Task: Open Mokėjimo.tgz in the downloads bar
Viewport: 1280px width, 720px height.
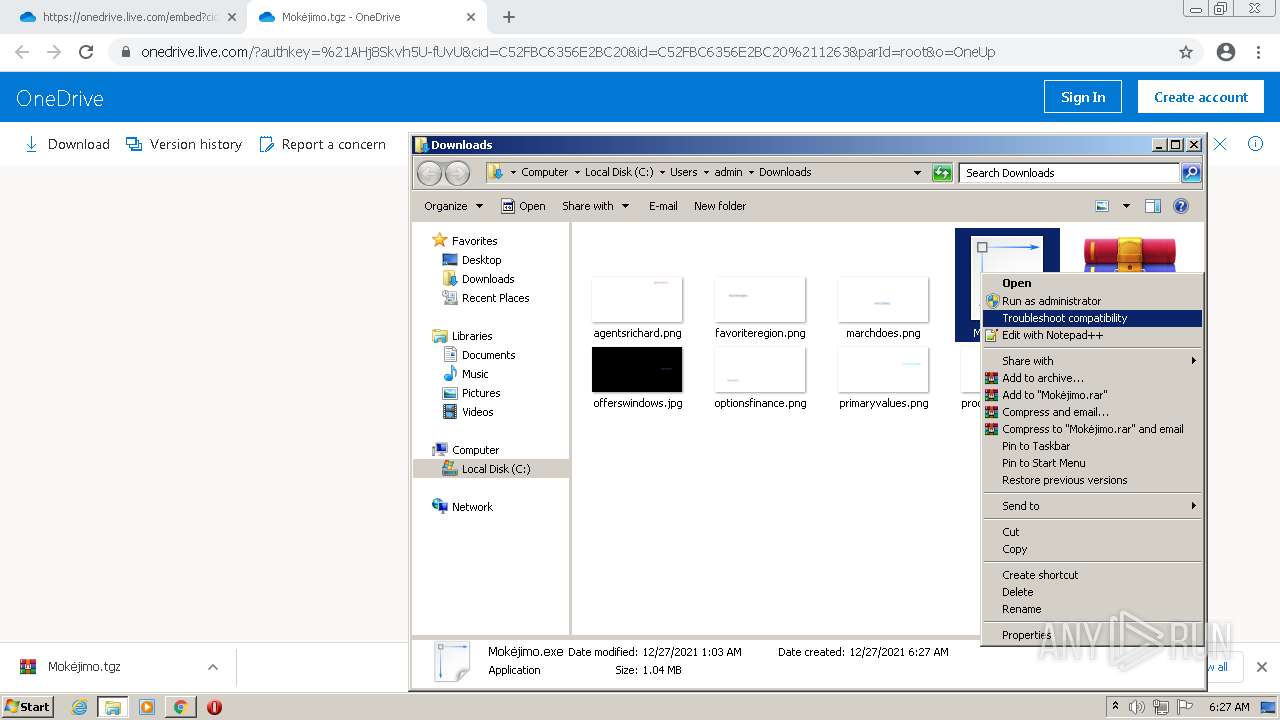Action: pyautogui.click(x=84, y=667)
